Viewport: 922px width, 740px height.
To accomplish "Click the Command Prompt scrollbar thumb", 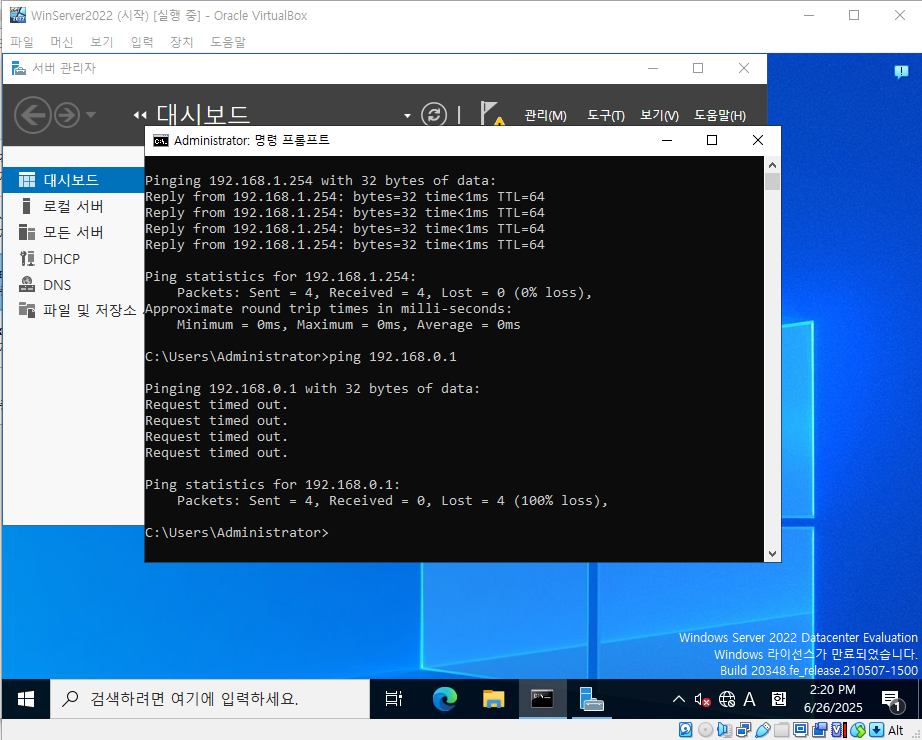I will [772, 181].
